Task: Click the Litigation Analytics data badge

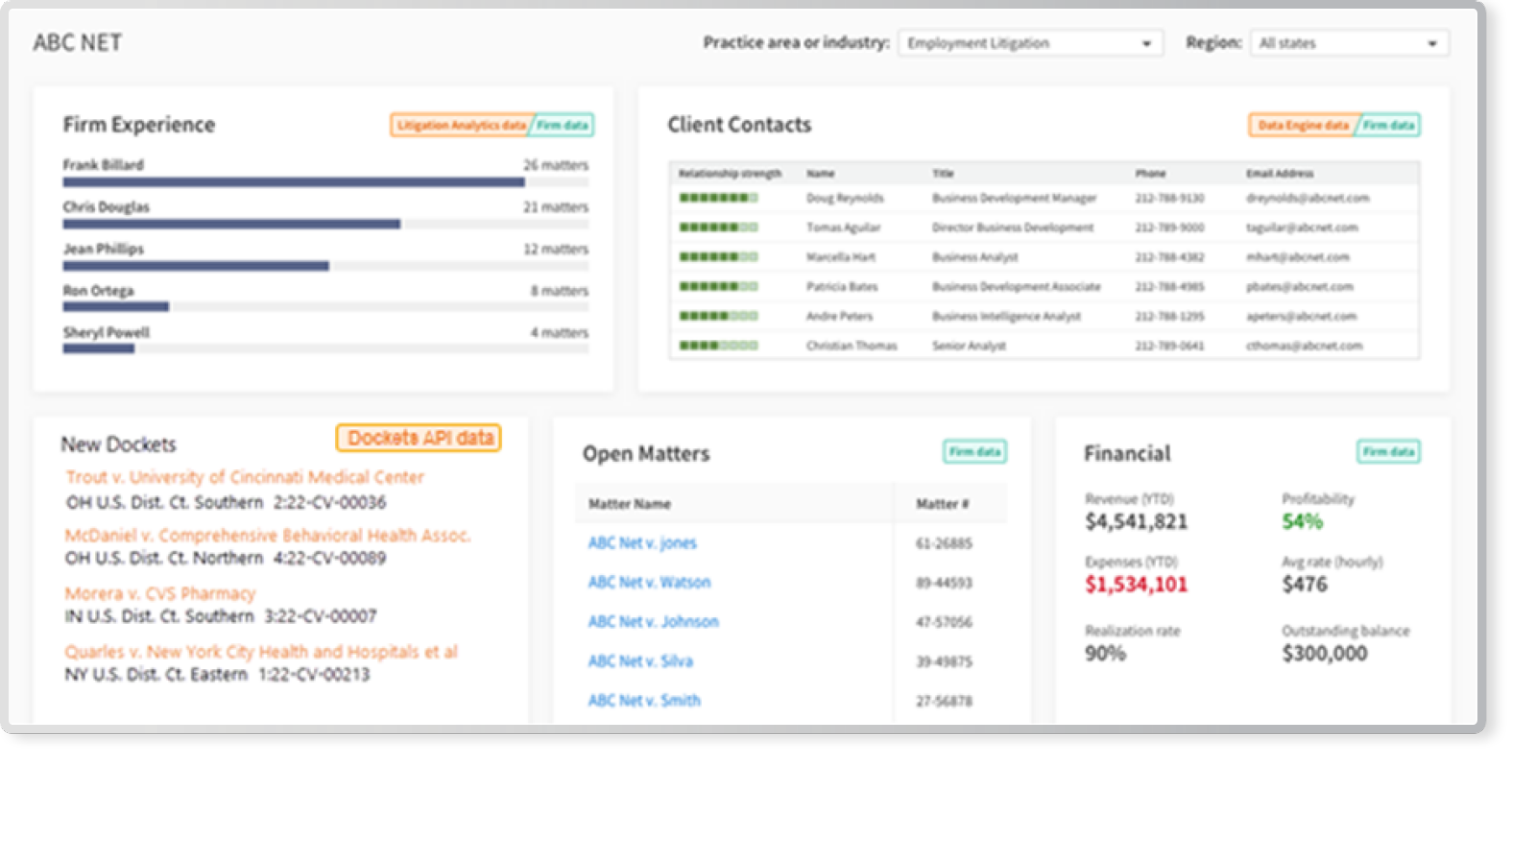Action: [x=460, y=125]
